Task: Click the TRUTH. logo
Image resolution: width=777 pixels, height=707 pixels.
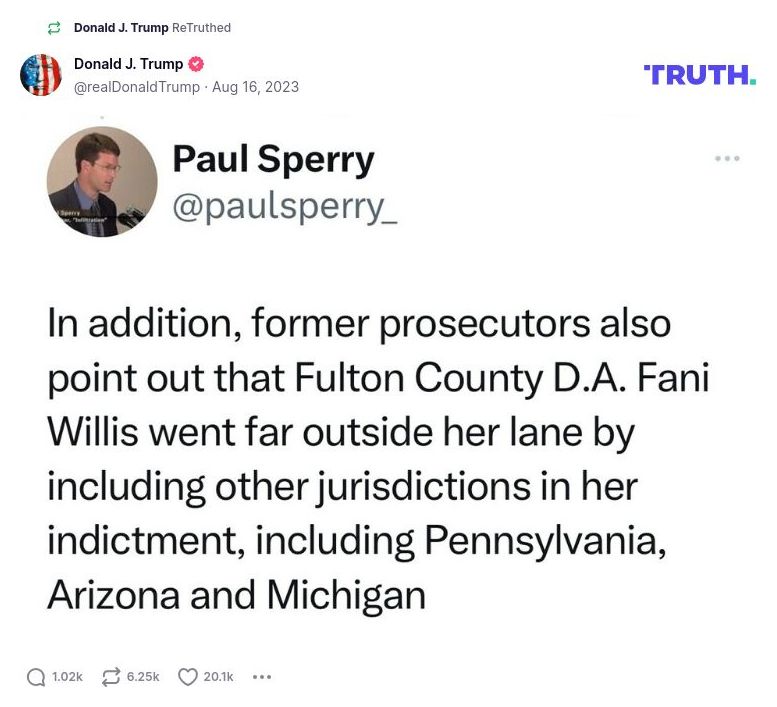Action: tap(700, 74)
